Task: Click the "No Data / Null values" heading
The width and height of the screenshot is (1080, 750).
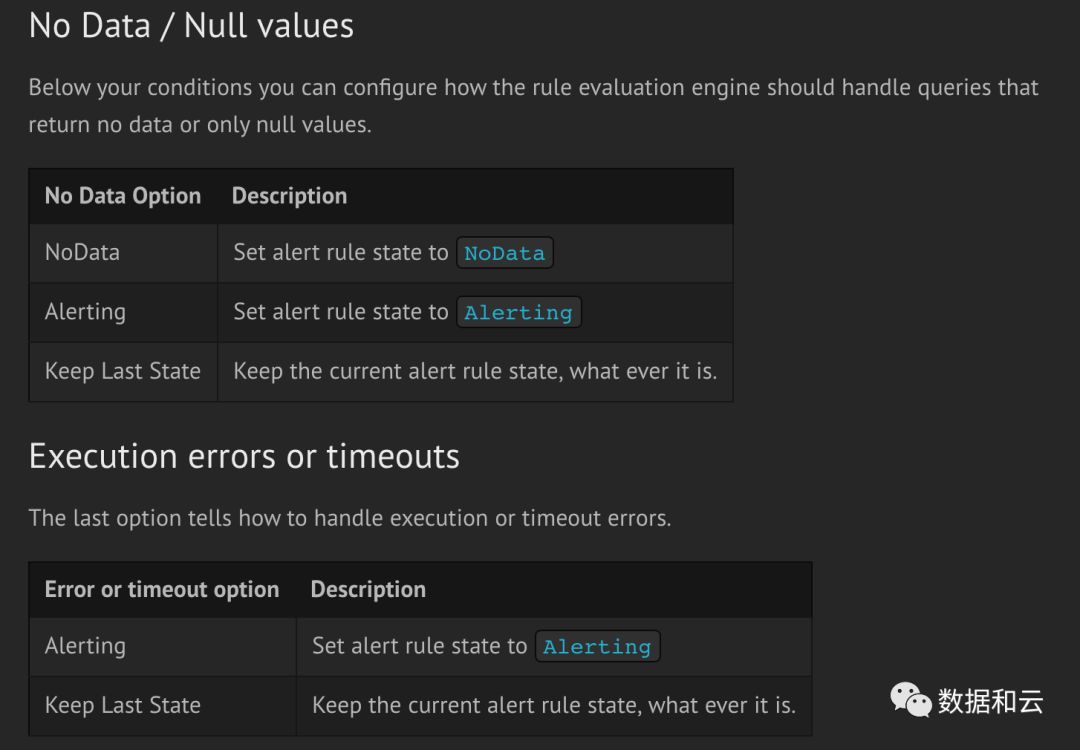Action: coord(191,26)
